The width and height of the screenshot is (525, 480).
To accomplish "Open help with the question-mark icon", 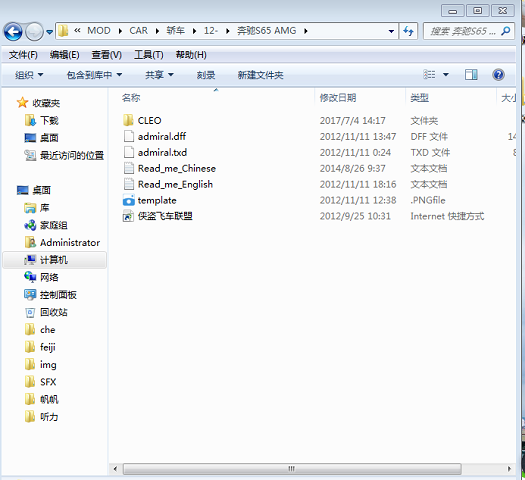I will [x=498, y=75].
